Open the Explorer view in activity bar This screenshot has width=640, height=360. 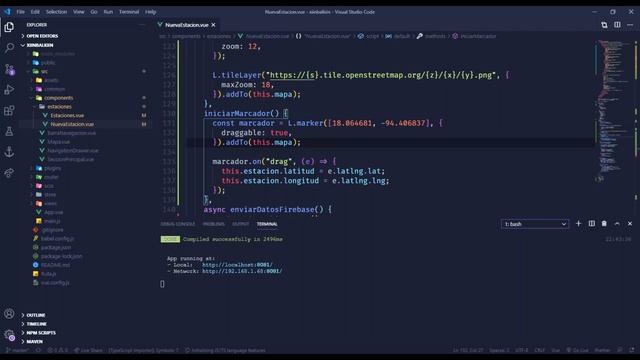[9, 27]
